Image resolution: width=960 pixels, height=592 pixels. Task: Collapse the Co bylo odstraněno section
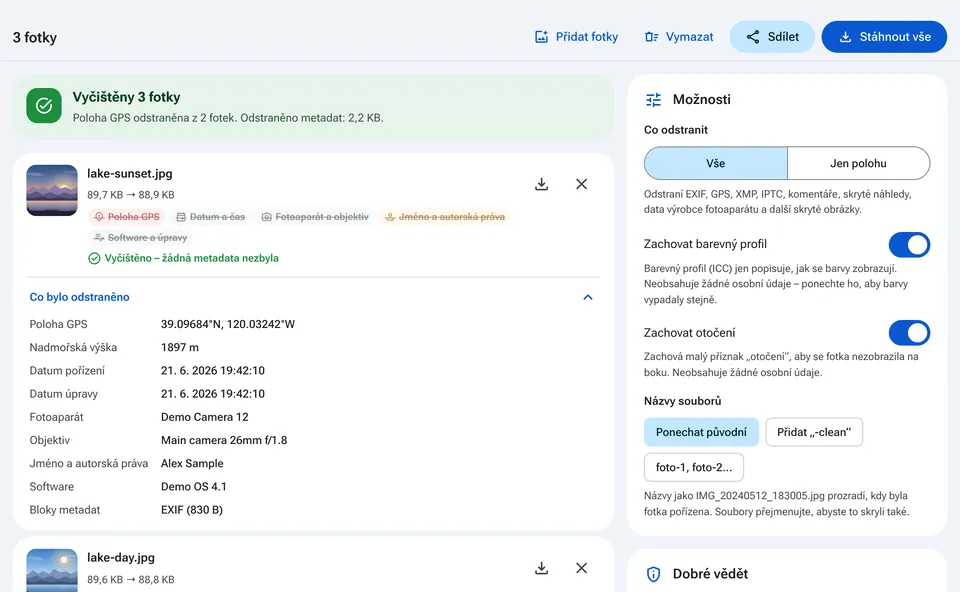312,298
